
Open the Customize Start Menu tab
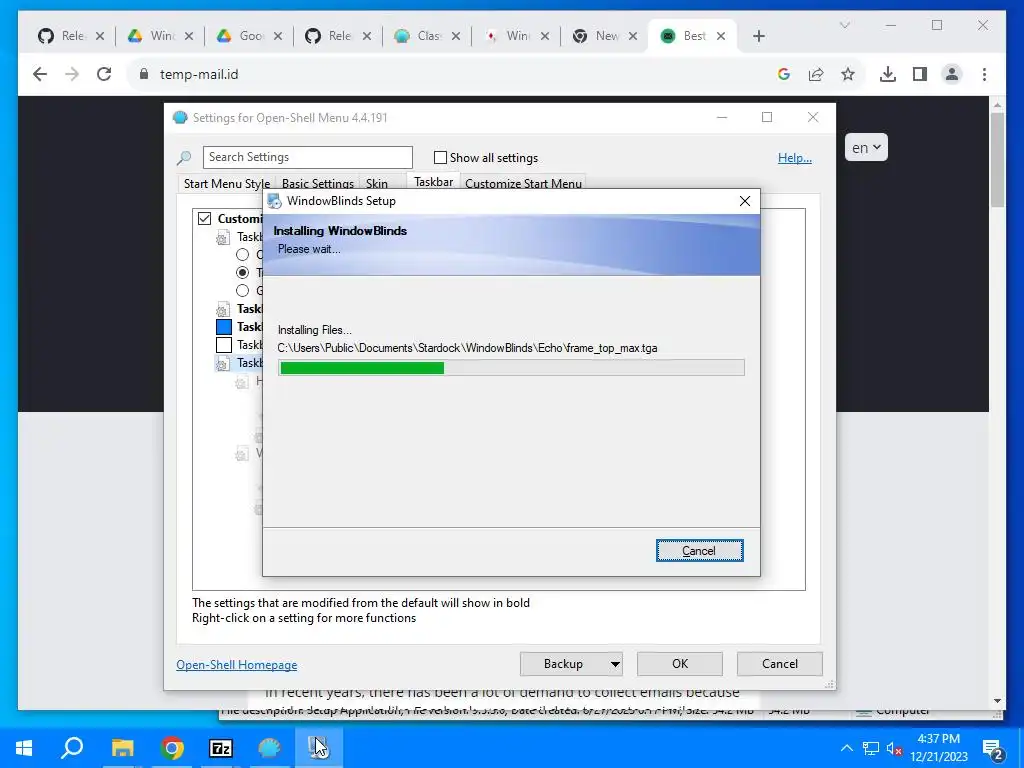[x=523, y=184]
